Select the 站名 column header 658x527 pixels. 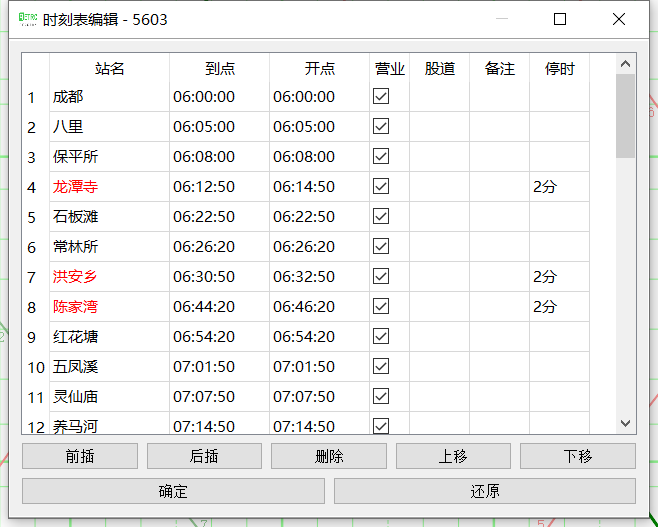(x=110, y=68)
